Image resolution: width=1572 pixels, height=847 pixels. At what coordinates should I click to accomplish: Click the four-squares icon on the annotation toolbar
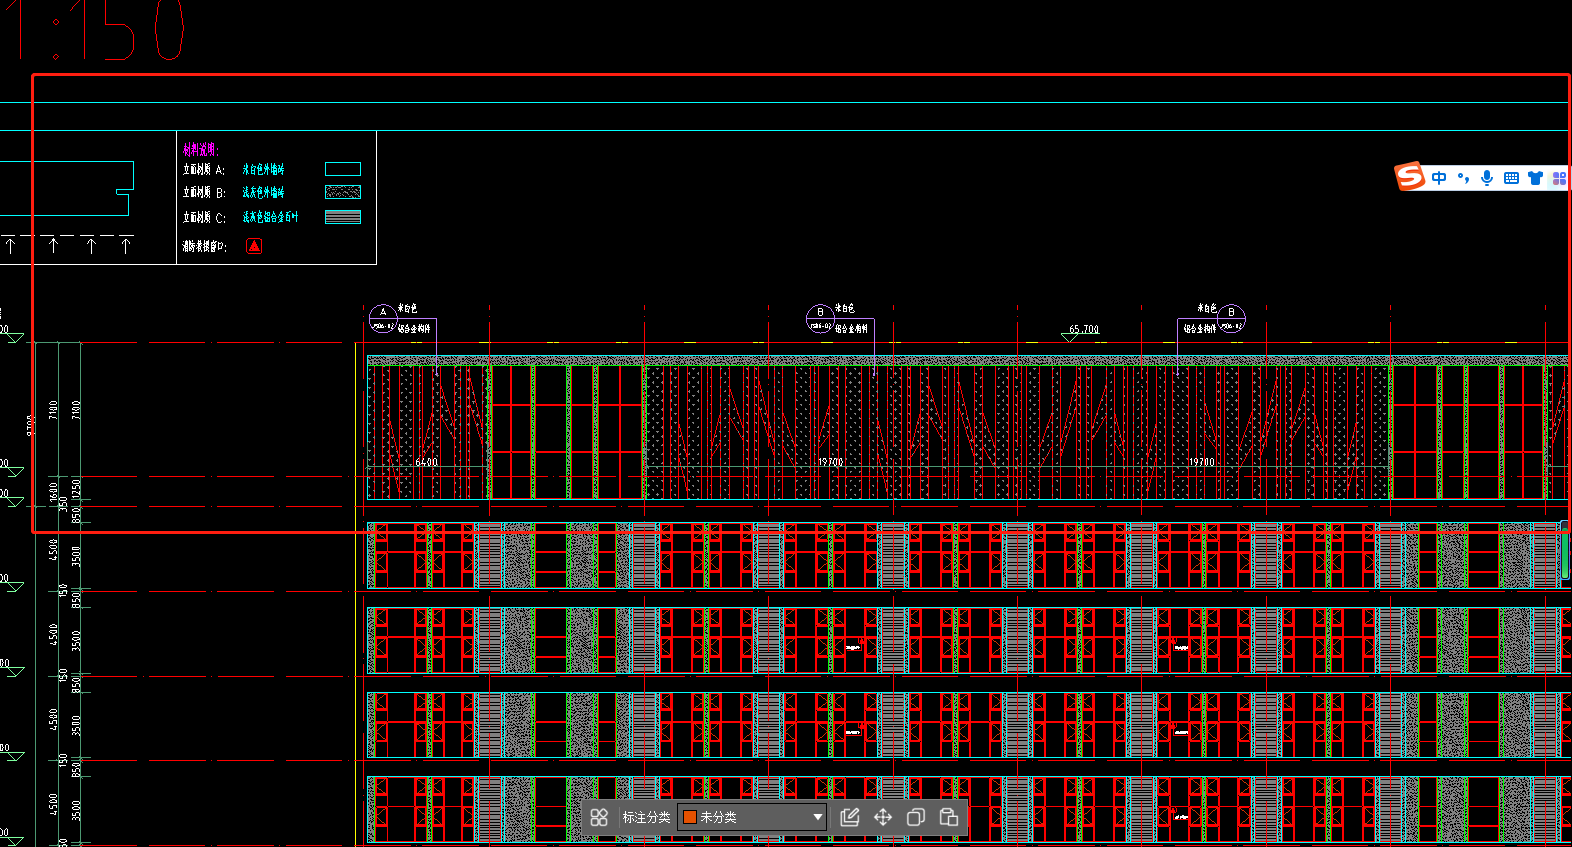[599, 817]
